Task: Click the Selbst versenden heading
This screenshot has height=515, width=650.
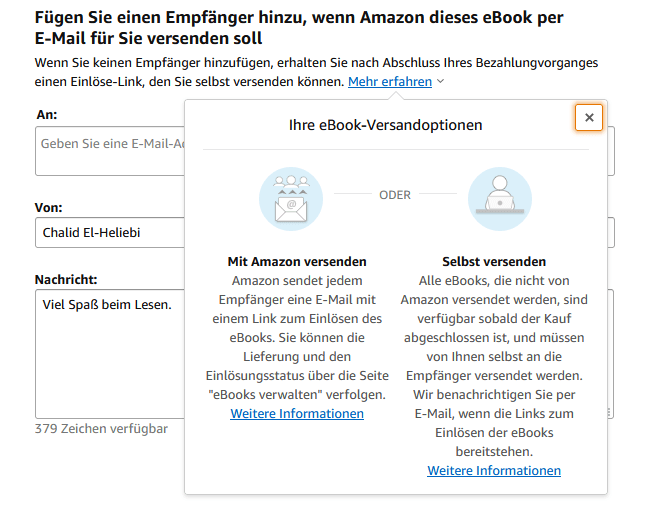Action: pyautogui.click(x=494, y=262)
